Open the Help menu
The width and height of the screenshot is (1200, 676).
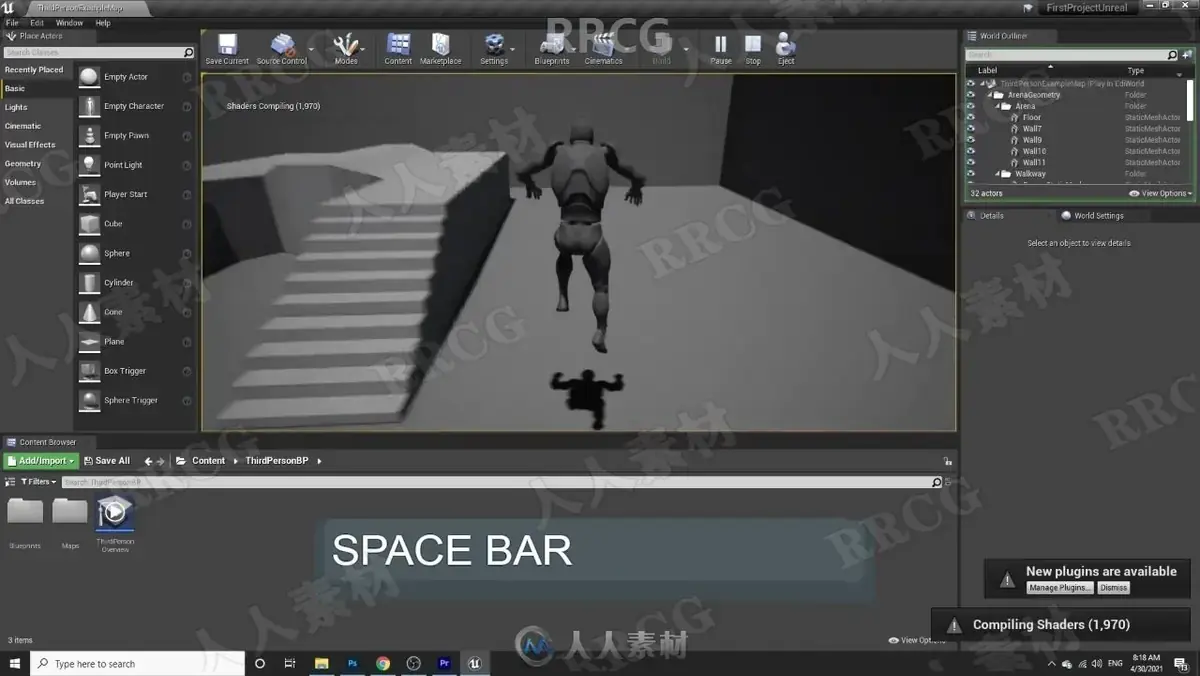point(103,22)
